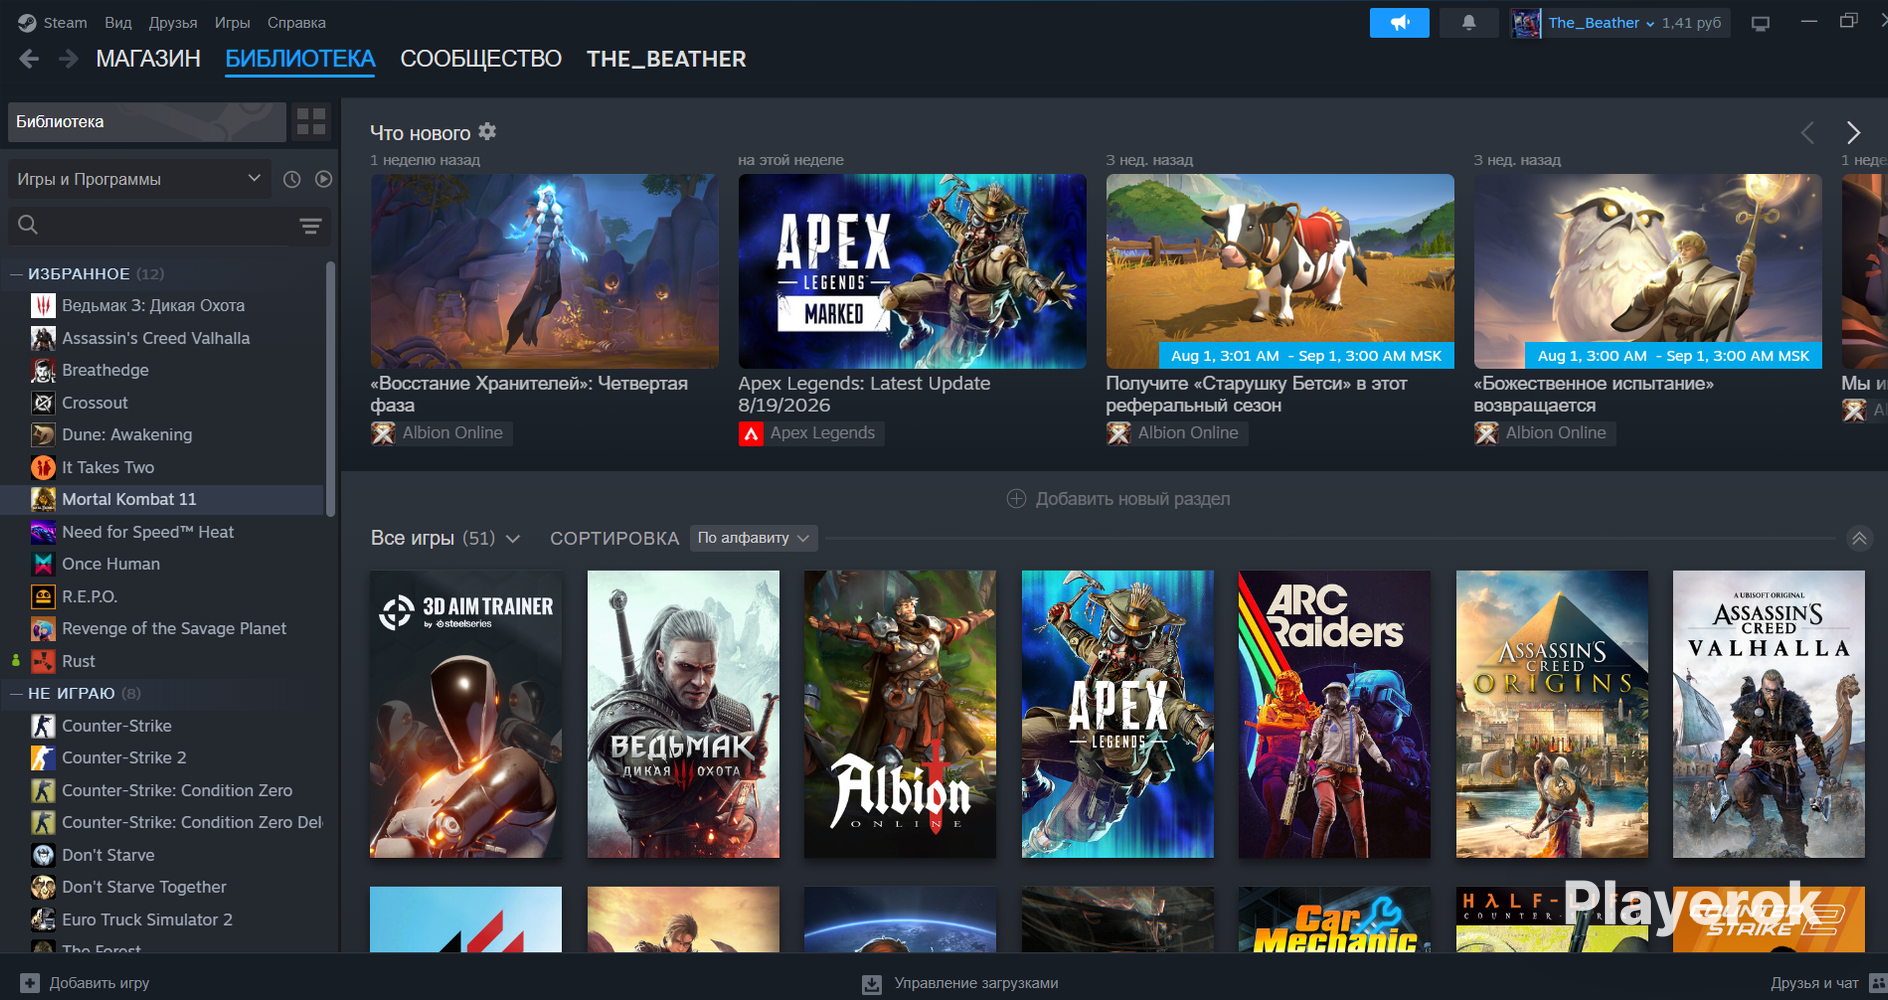The width and height of the screenshot is (1888, 1000).
Task: Click the library search magnifier icon
Action: tap(28, 225)
